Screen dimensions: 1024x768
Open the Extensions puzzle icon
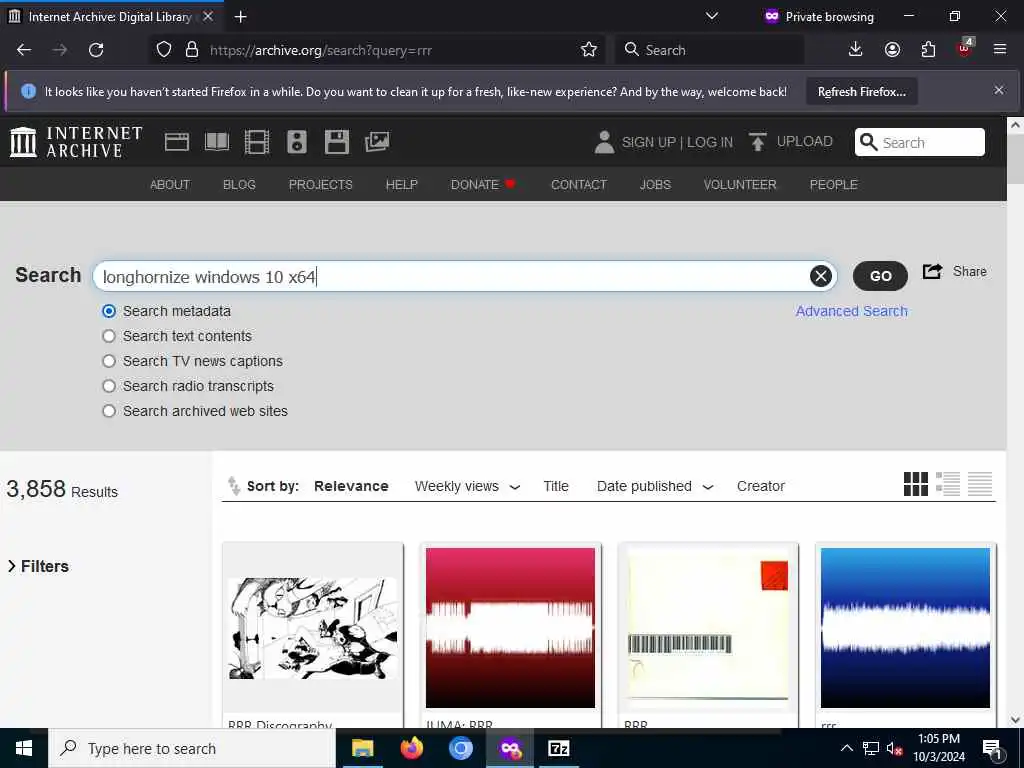click(x=928, y=50)
